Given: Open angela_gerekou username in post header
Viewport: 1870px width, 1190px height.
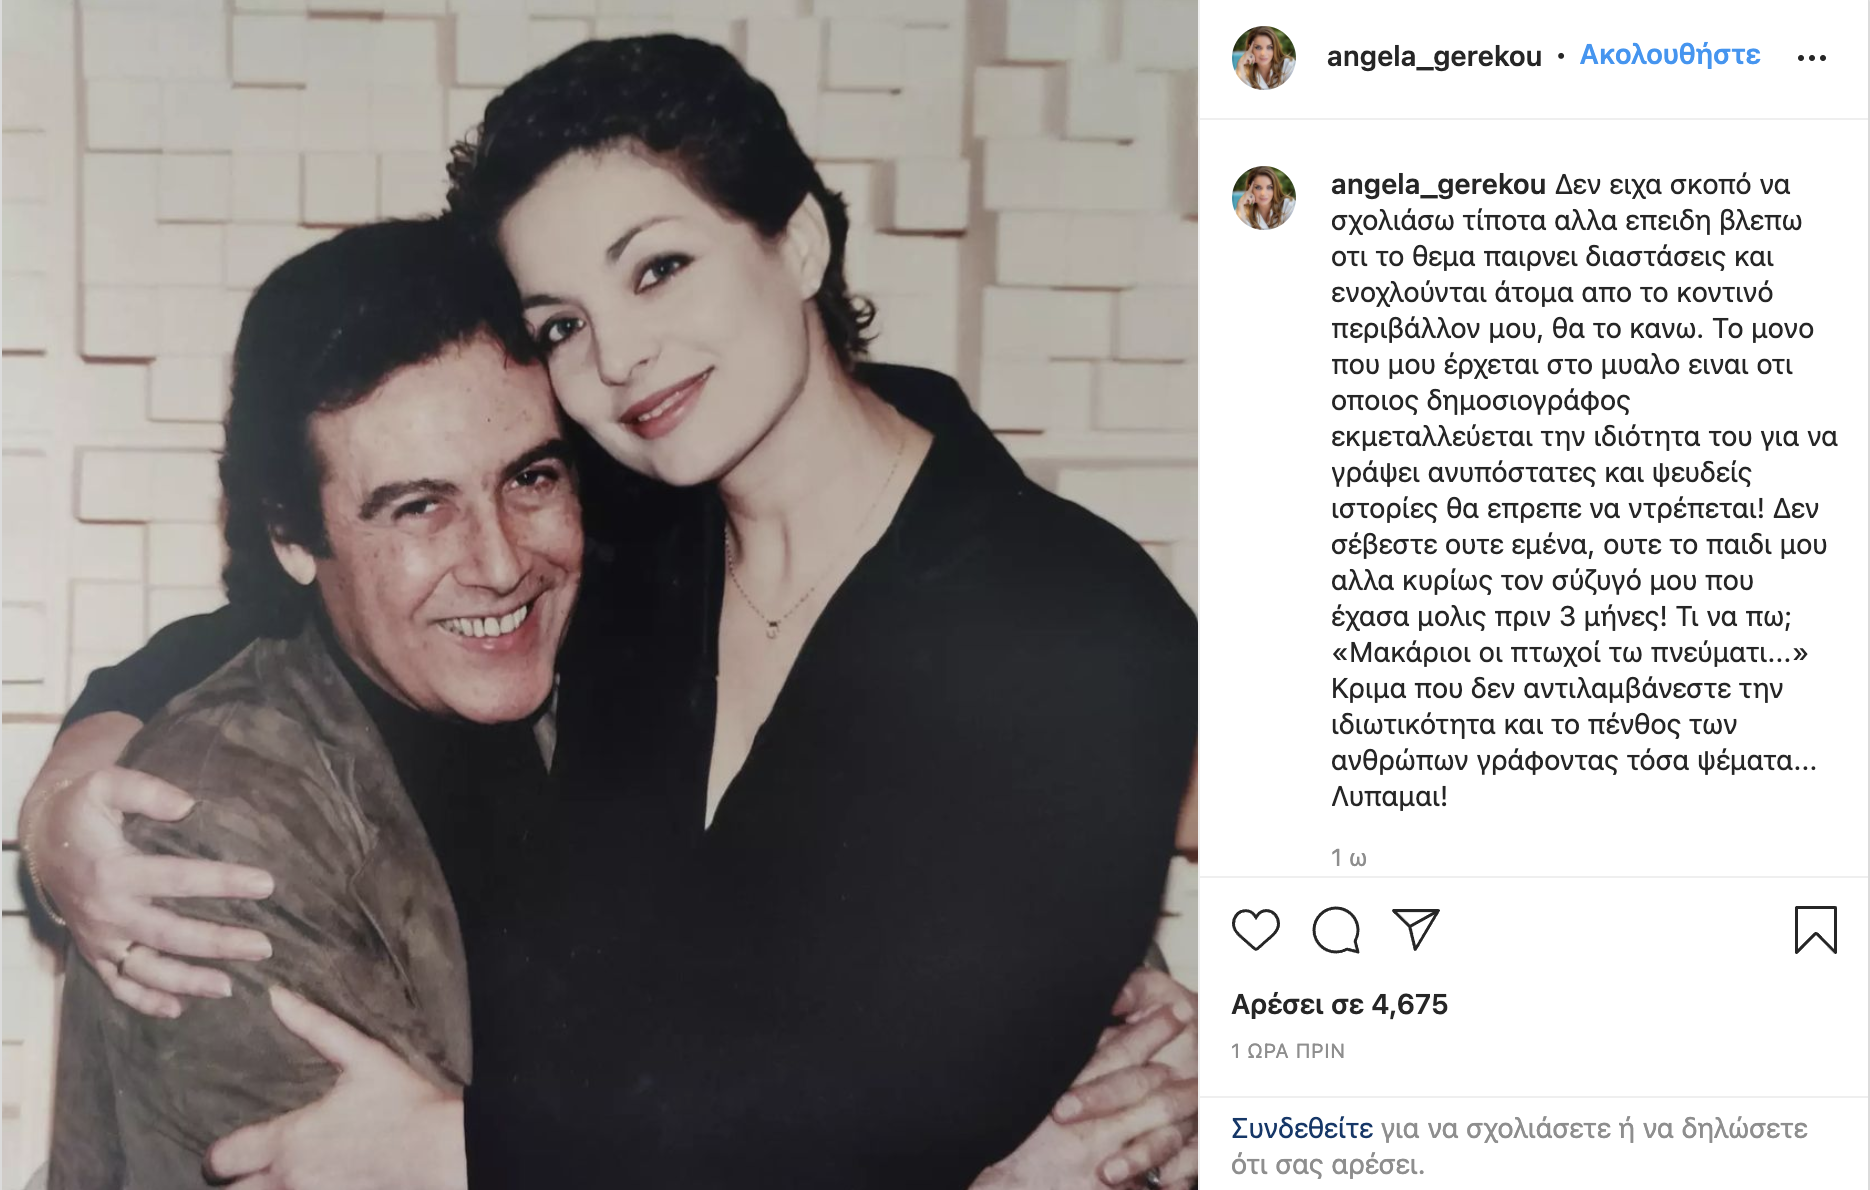Looking at the screenshot, I should click(x=1434, y=57).
